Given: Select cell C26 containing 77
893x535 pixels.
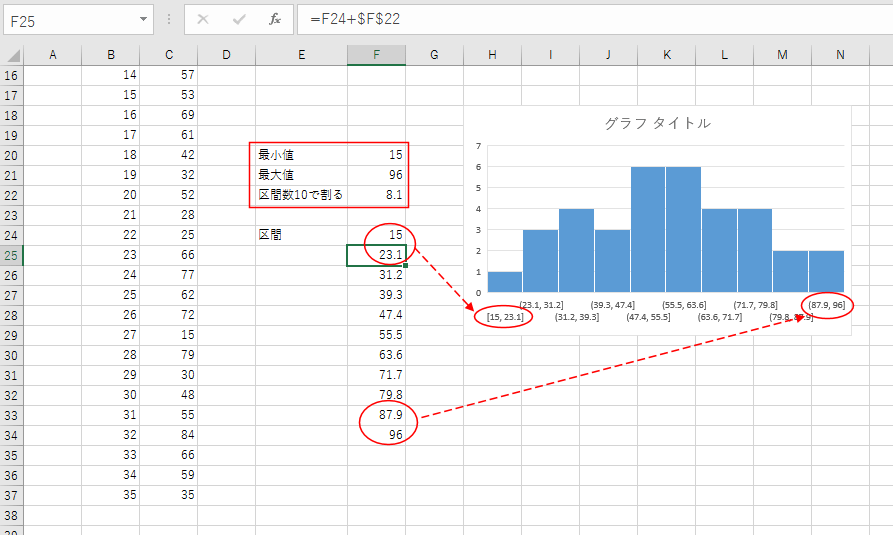Looking at the screenshot, I should (x=168, y=275).
